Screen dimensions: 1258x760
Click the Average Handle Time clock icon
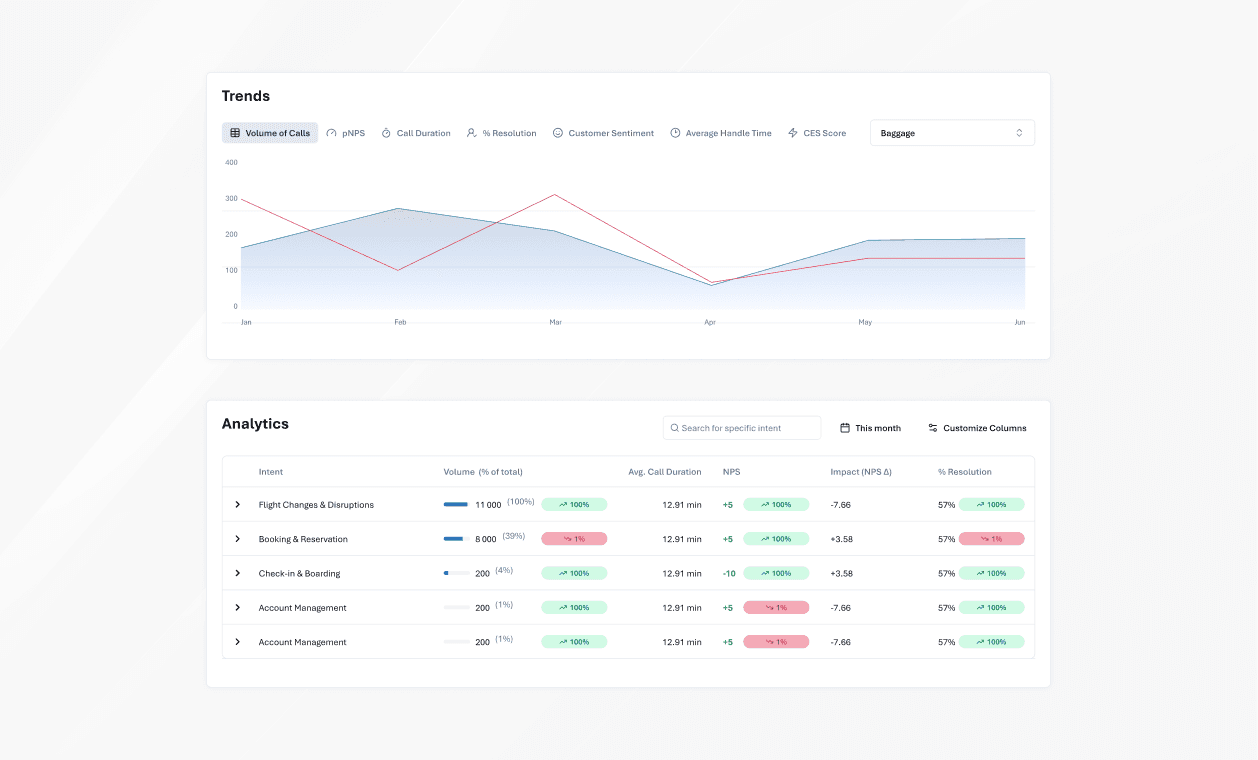(676, 132)
